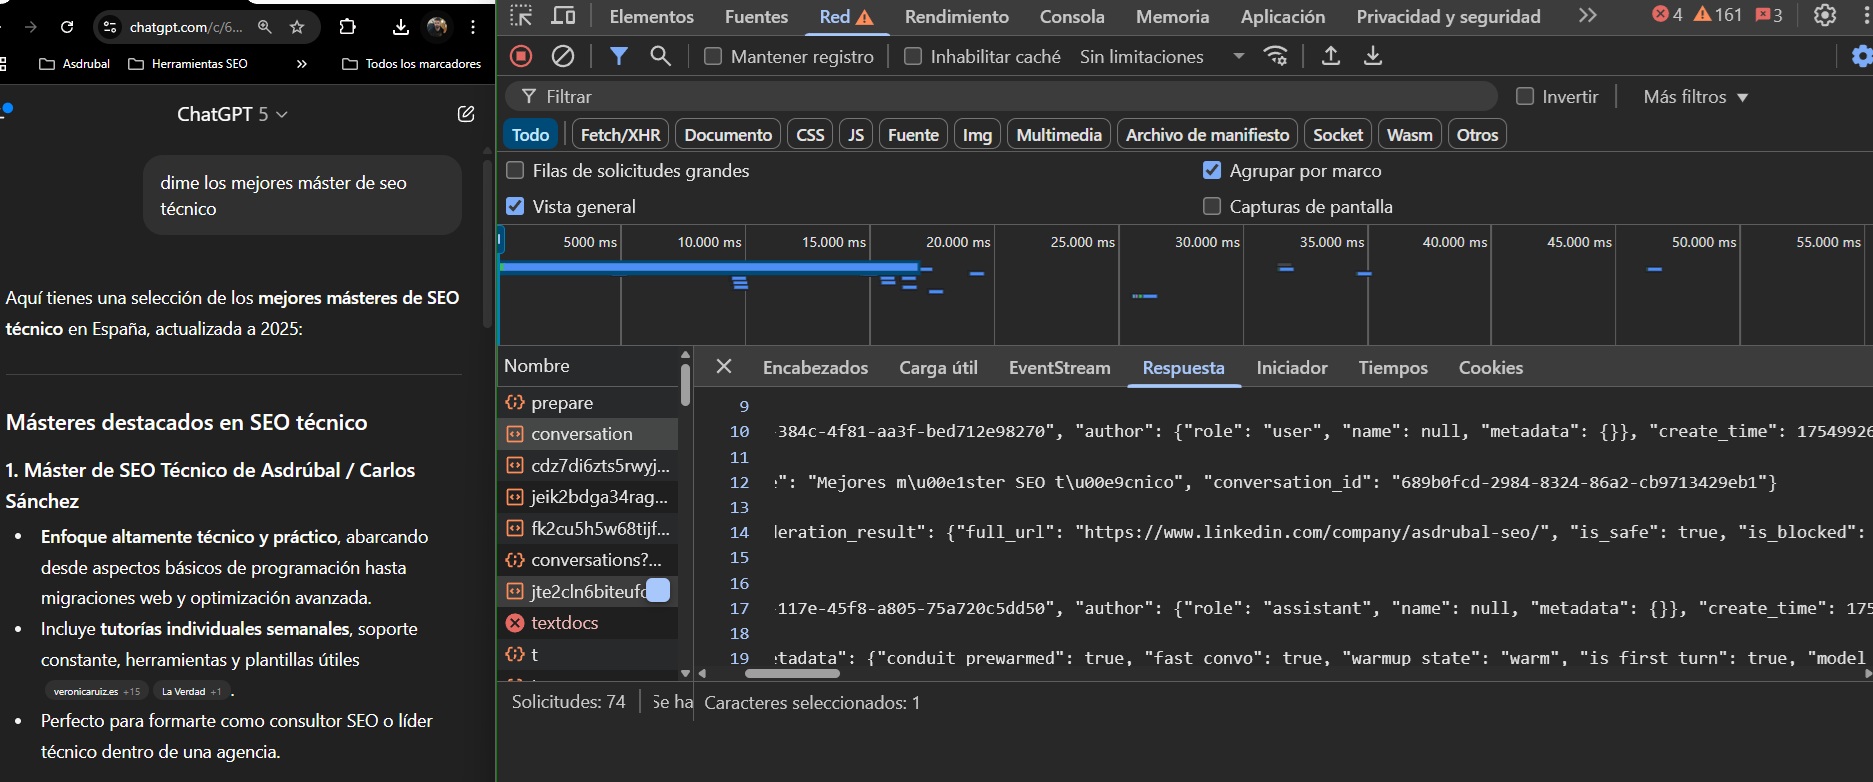The width and height of the screenshot is (1873, 782).
Task: Stop recording network log
Action: point(521,56)
